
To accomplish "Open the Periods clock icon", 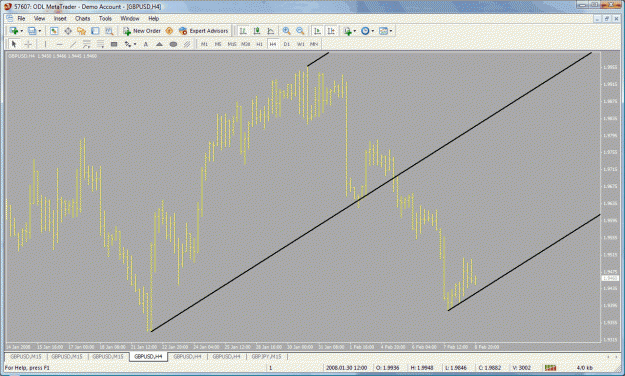I will point(365,31).
